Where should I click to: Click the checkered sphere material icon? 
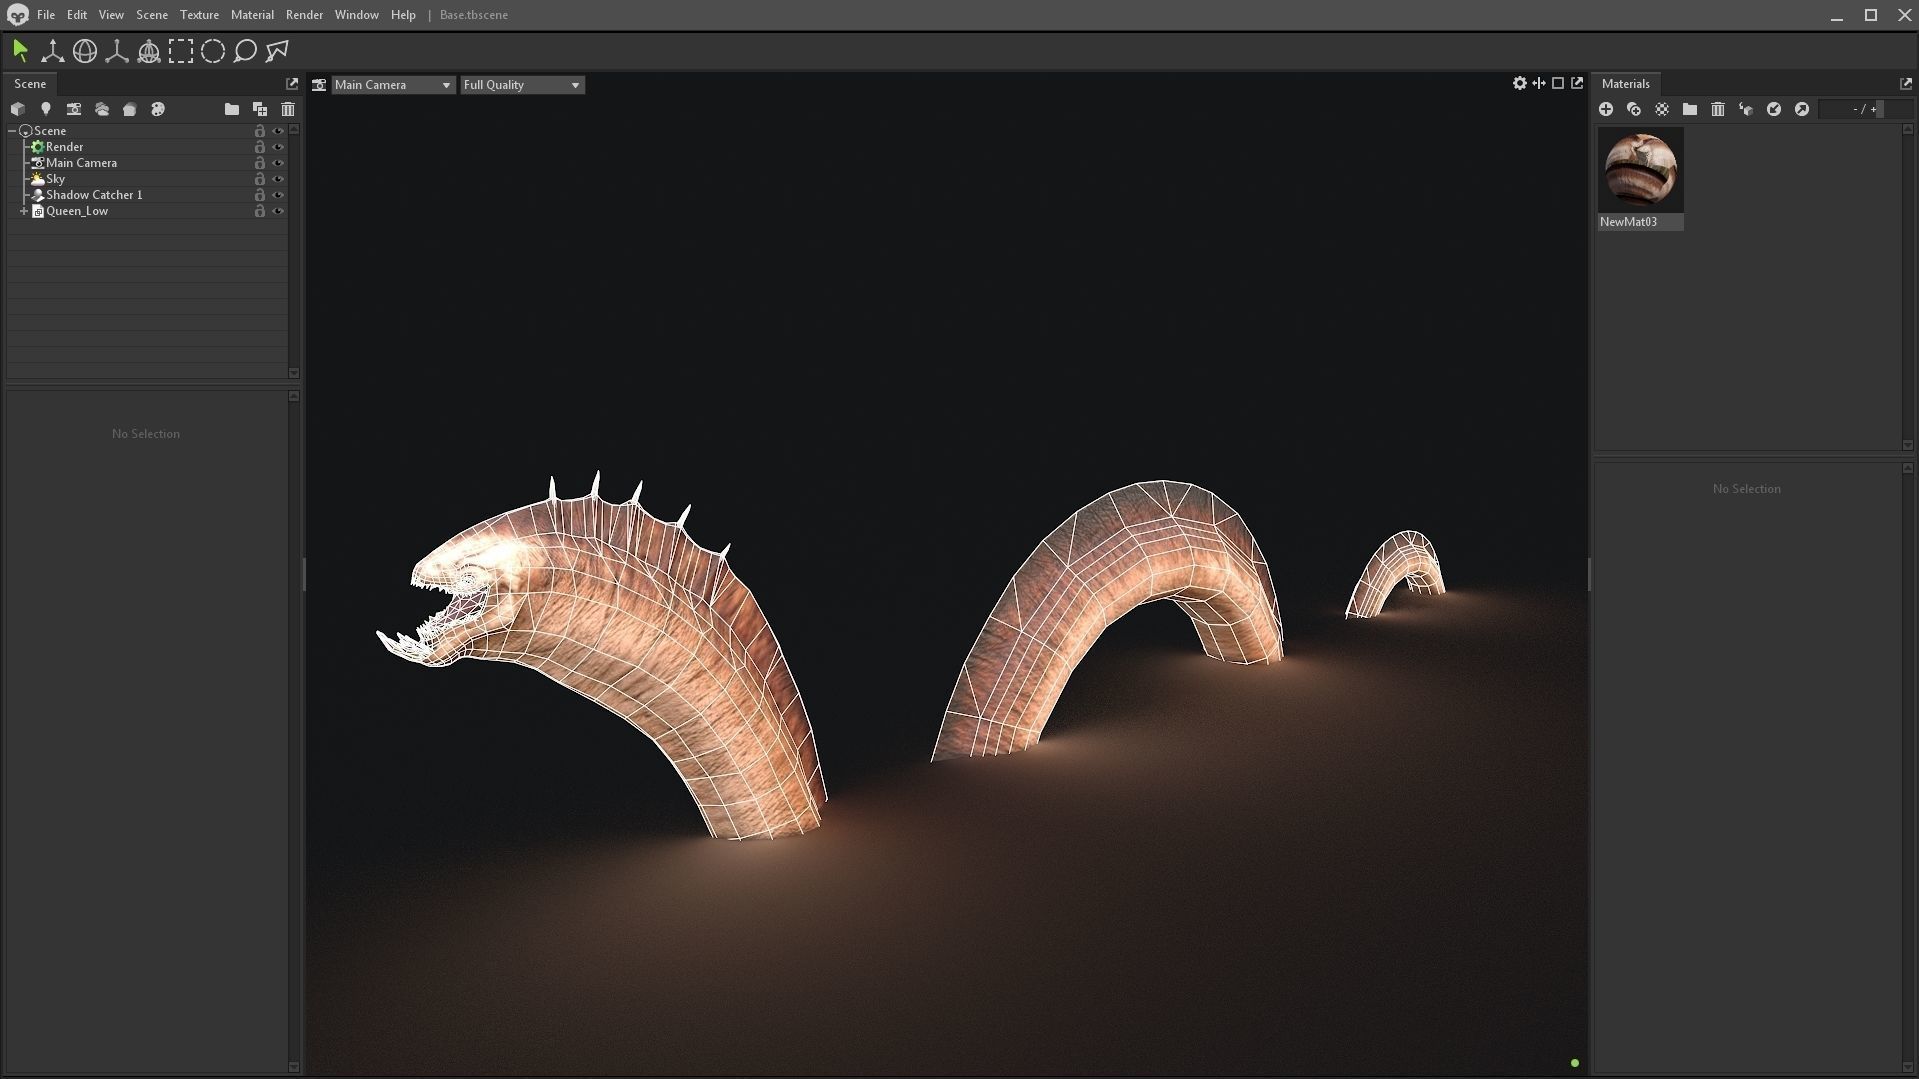[x=1662, y=109]
